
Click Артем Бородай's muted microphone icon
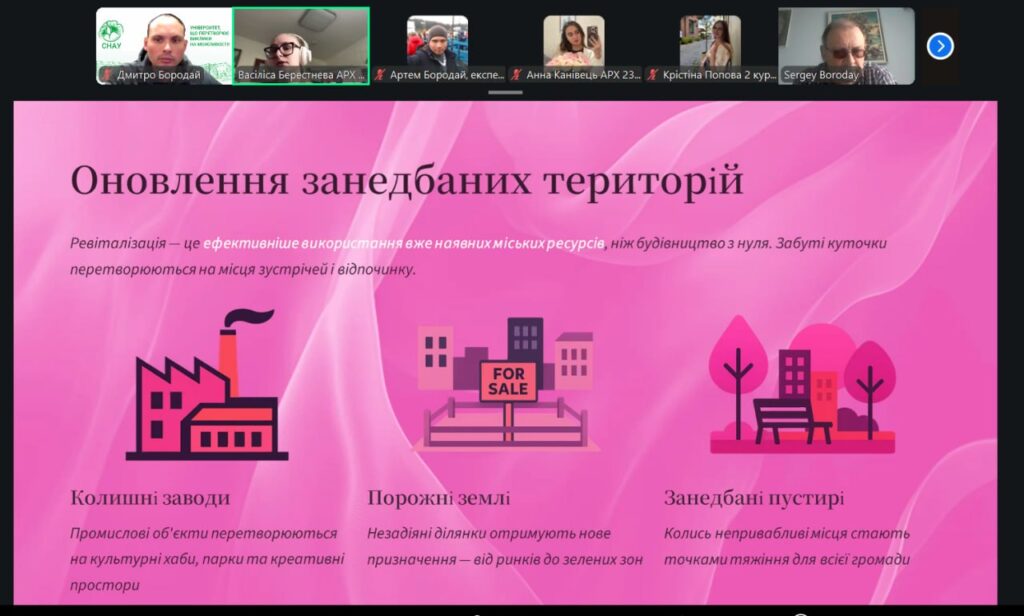click(x=380, y=75)
